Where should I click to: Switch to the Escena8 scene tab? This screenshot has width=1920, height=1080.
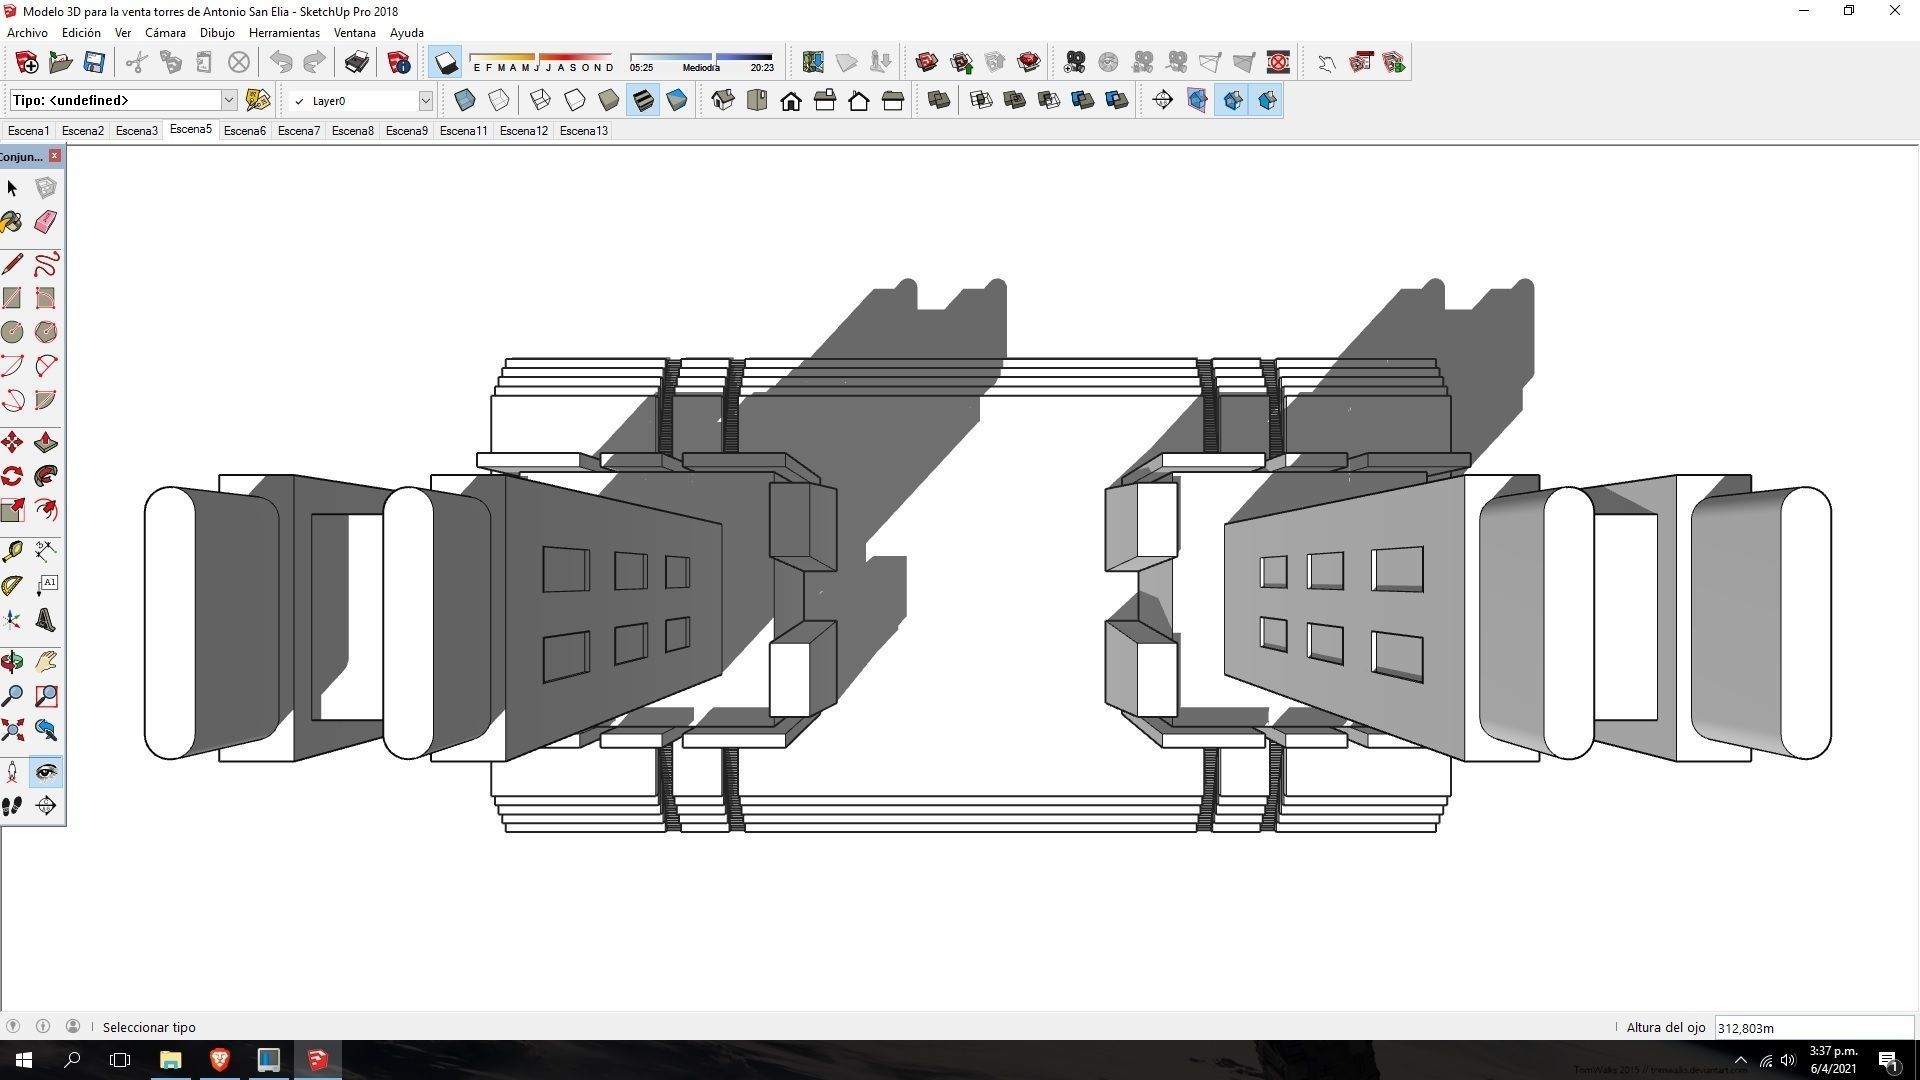coord(352,131)
